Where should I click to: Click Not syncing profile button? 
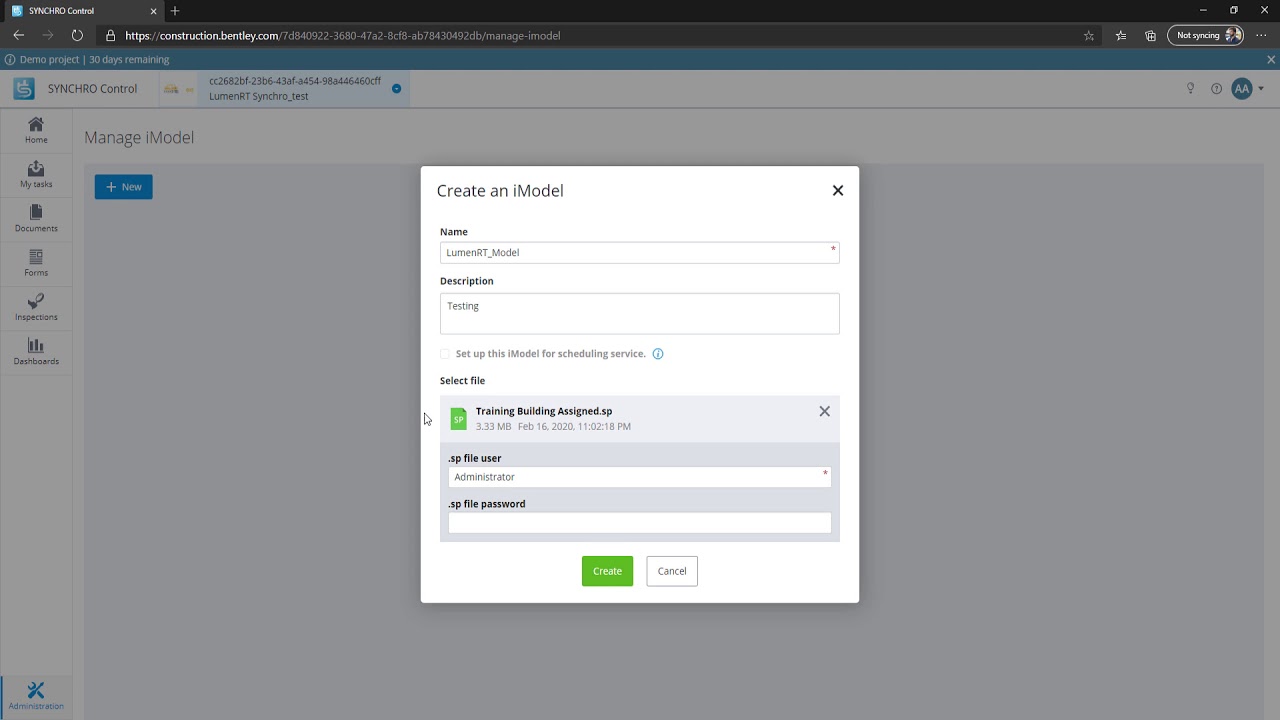[x=1205, y=35]
